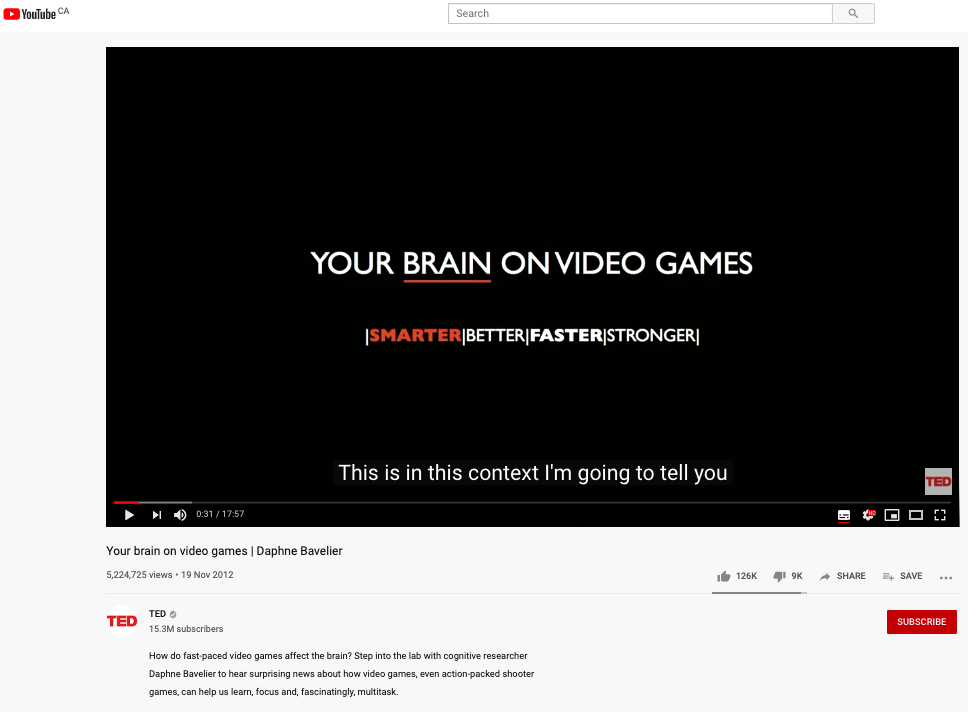The height and width of the screenshot is (712, 968).
Task: Seek using the video progress bar
Action: pos(532,502)
